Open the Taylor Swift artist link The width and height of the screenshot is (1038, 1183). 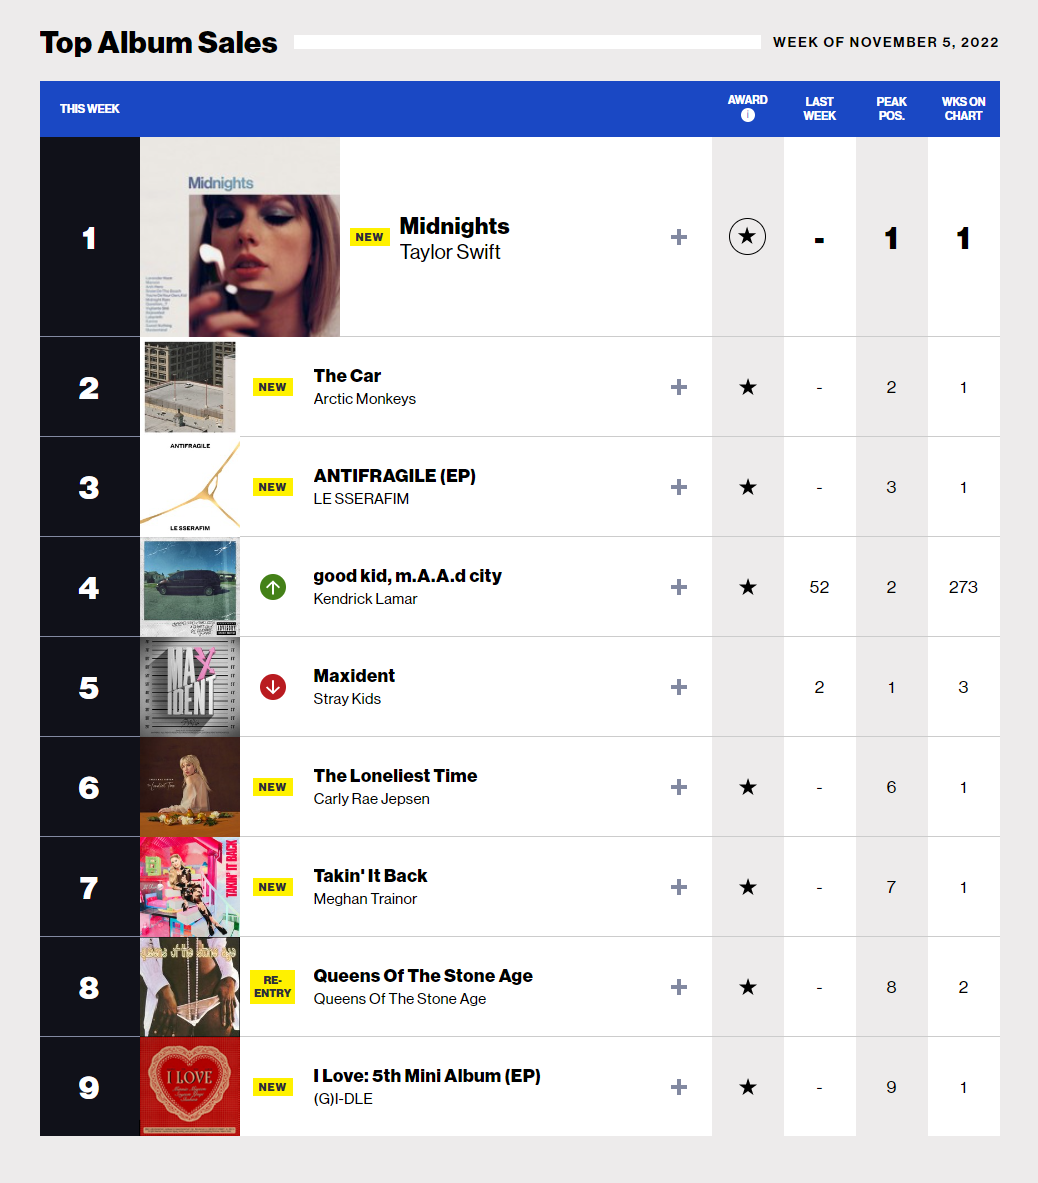point(450,252)
